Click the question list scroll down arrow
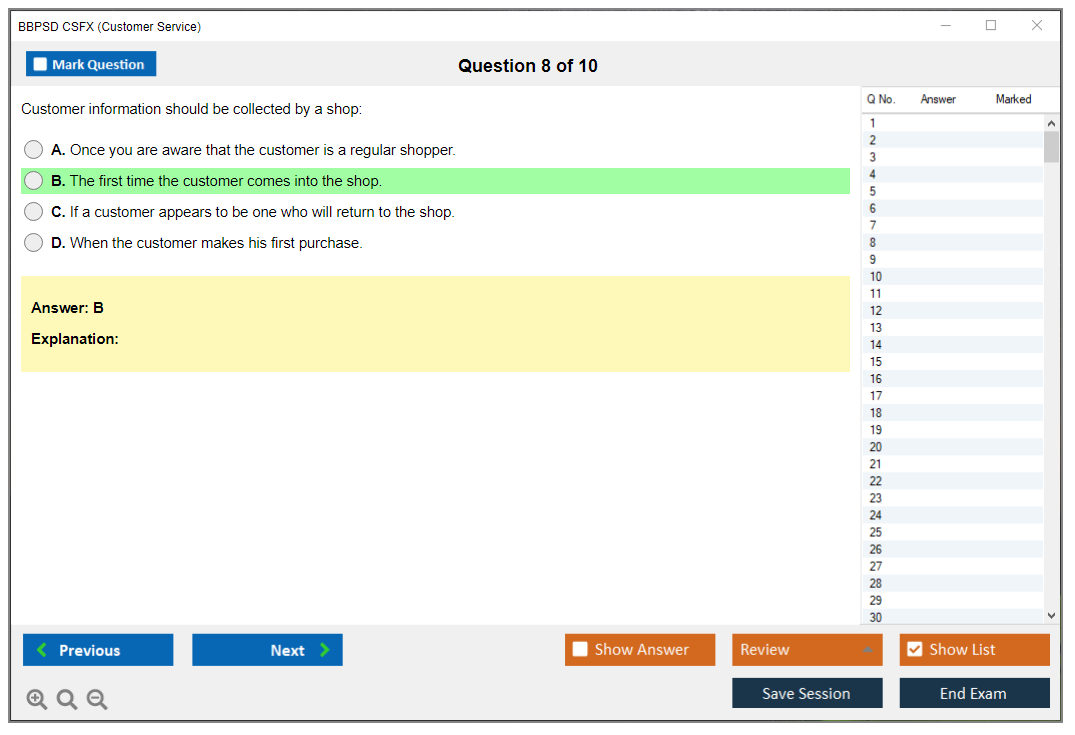 [x=1051, y=616]
